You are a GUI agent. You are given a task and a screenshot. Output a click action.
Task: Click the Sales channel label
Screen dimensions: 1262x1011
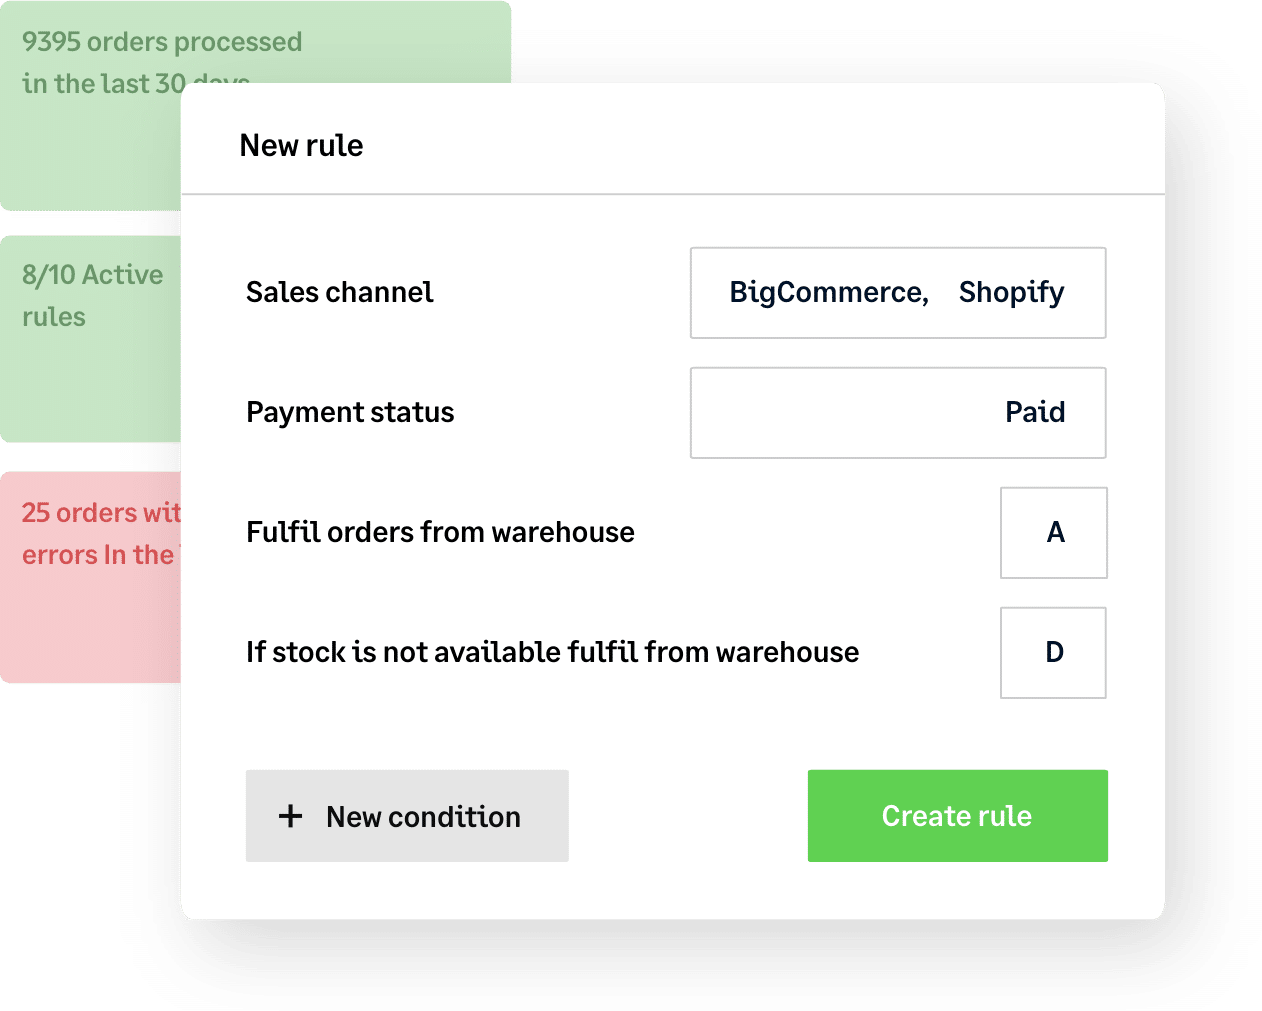point(339,292)
